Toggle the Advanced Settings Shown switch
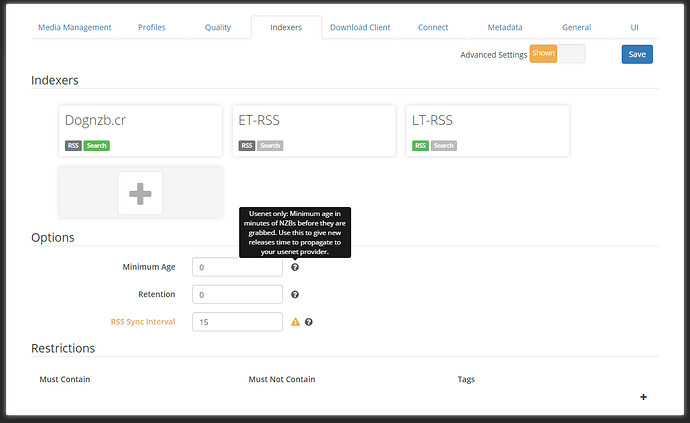This screenshot has height=423, width=690. click(x=557, y=54)
